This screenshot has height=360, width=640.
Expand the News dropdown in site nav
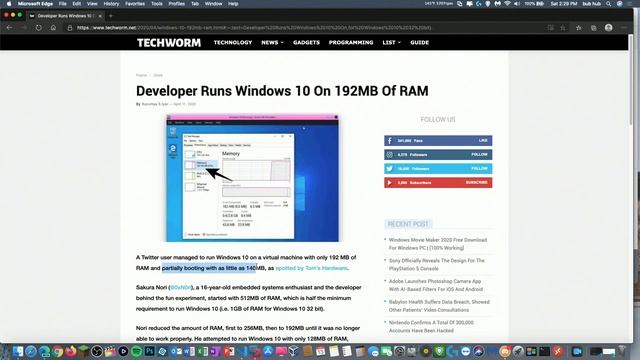click(272, 42)
